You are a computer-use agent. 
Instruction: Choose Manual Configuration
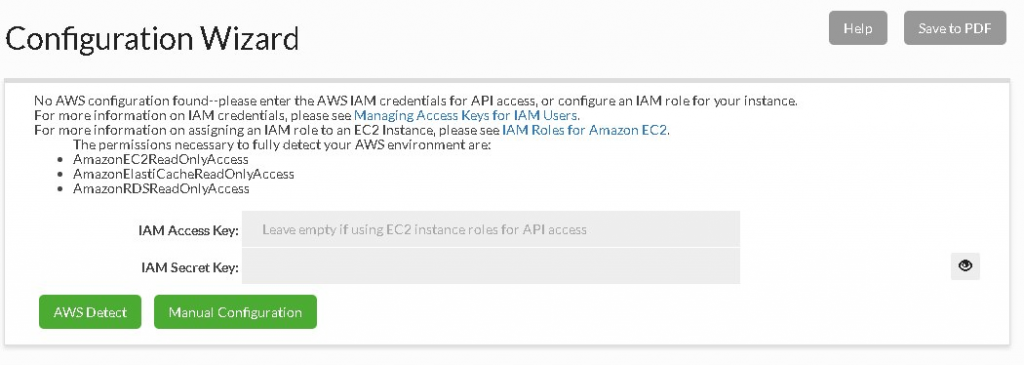(x=235, y=312)
